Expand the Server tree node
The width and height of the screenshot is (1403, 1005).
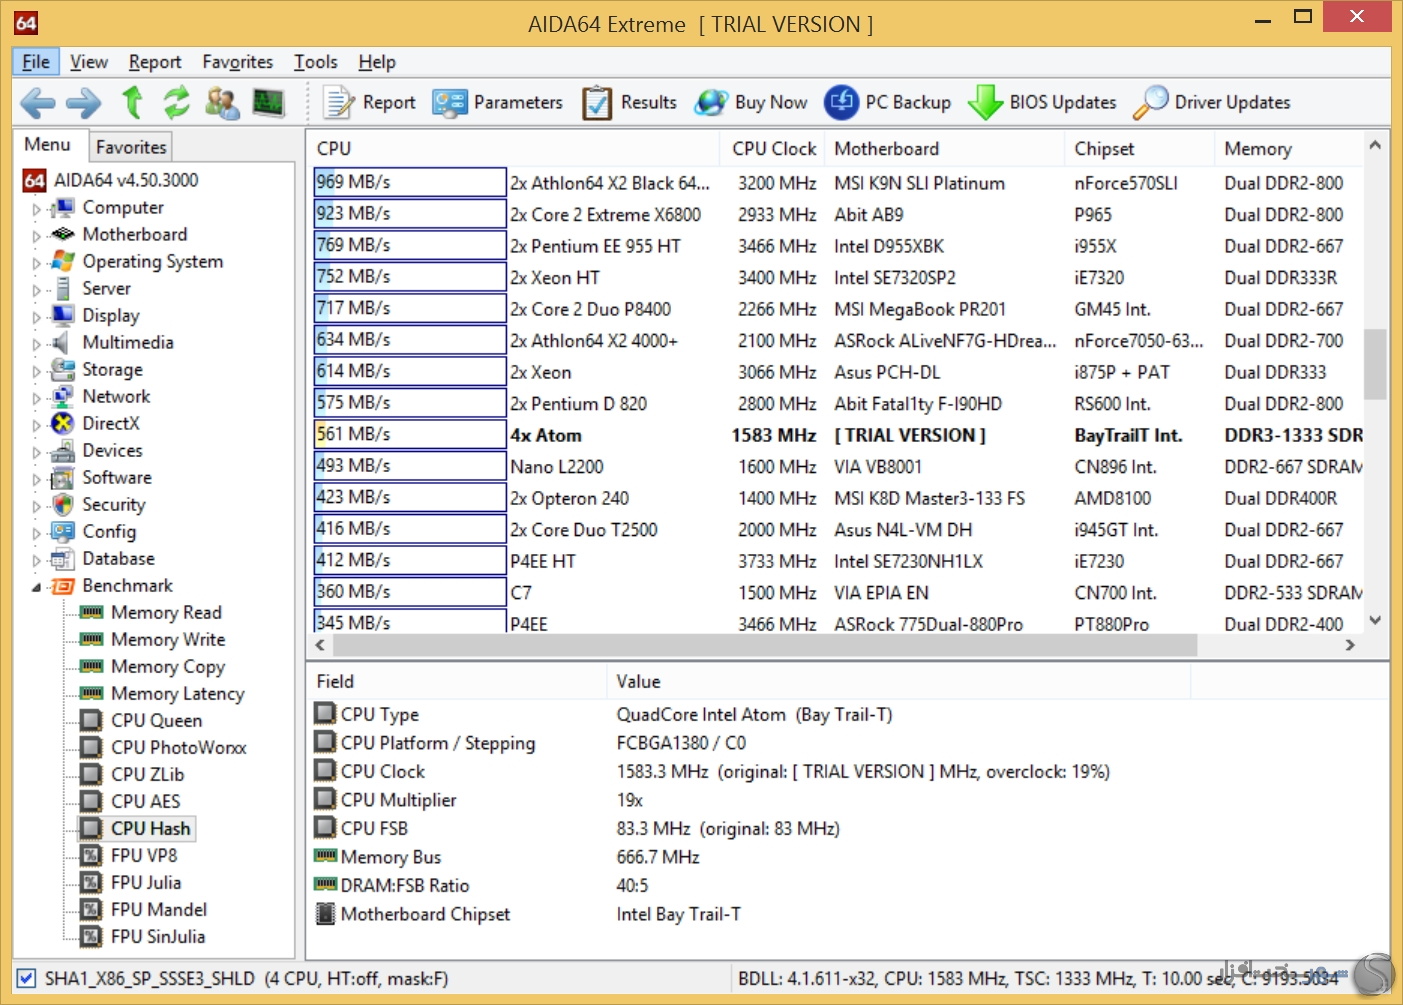(36, 290)
